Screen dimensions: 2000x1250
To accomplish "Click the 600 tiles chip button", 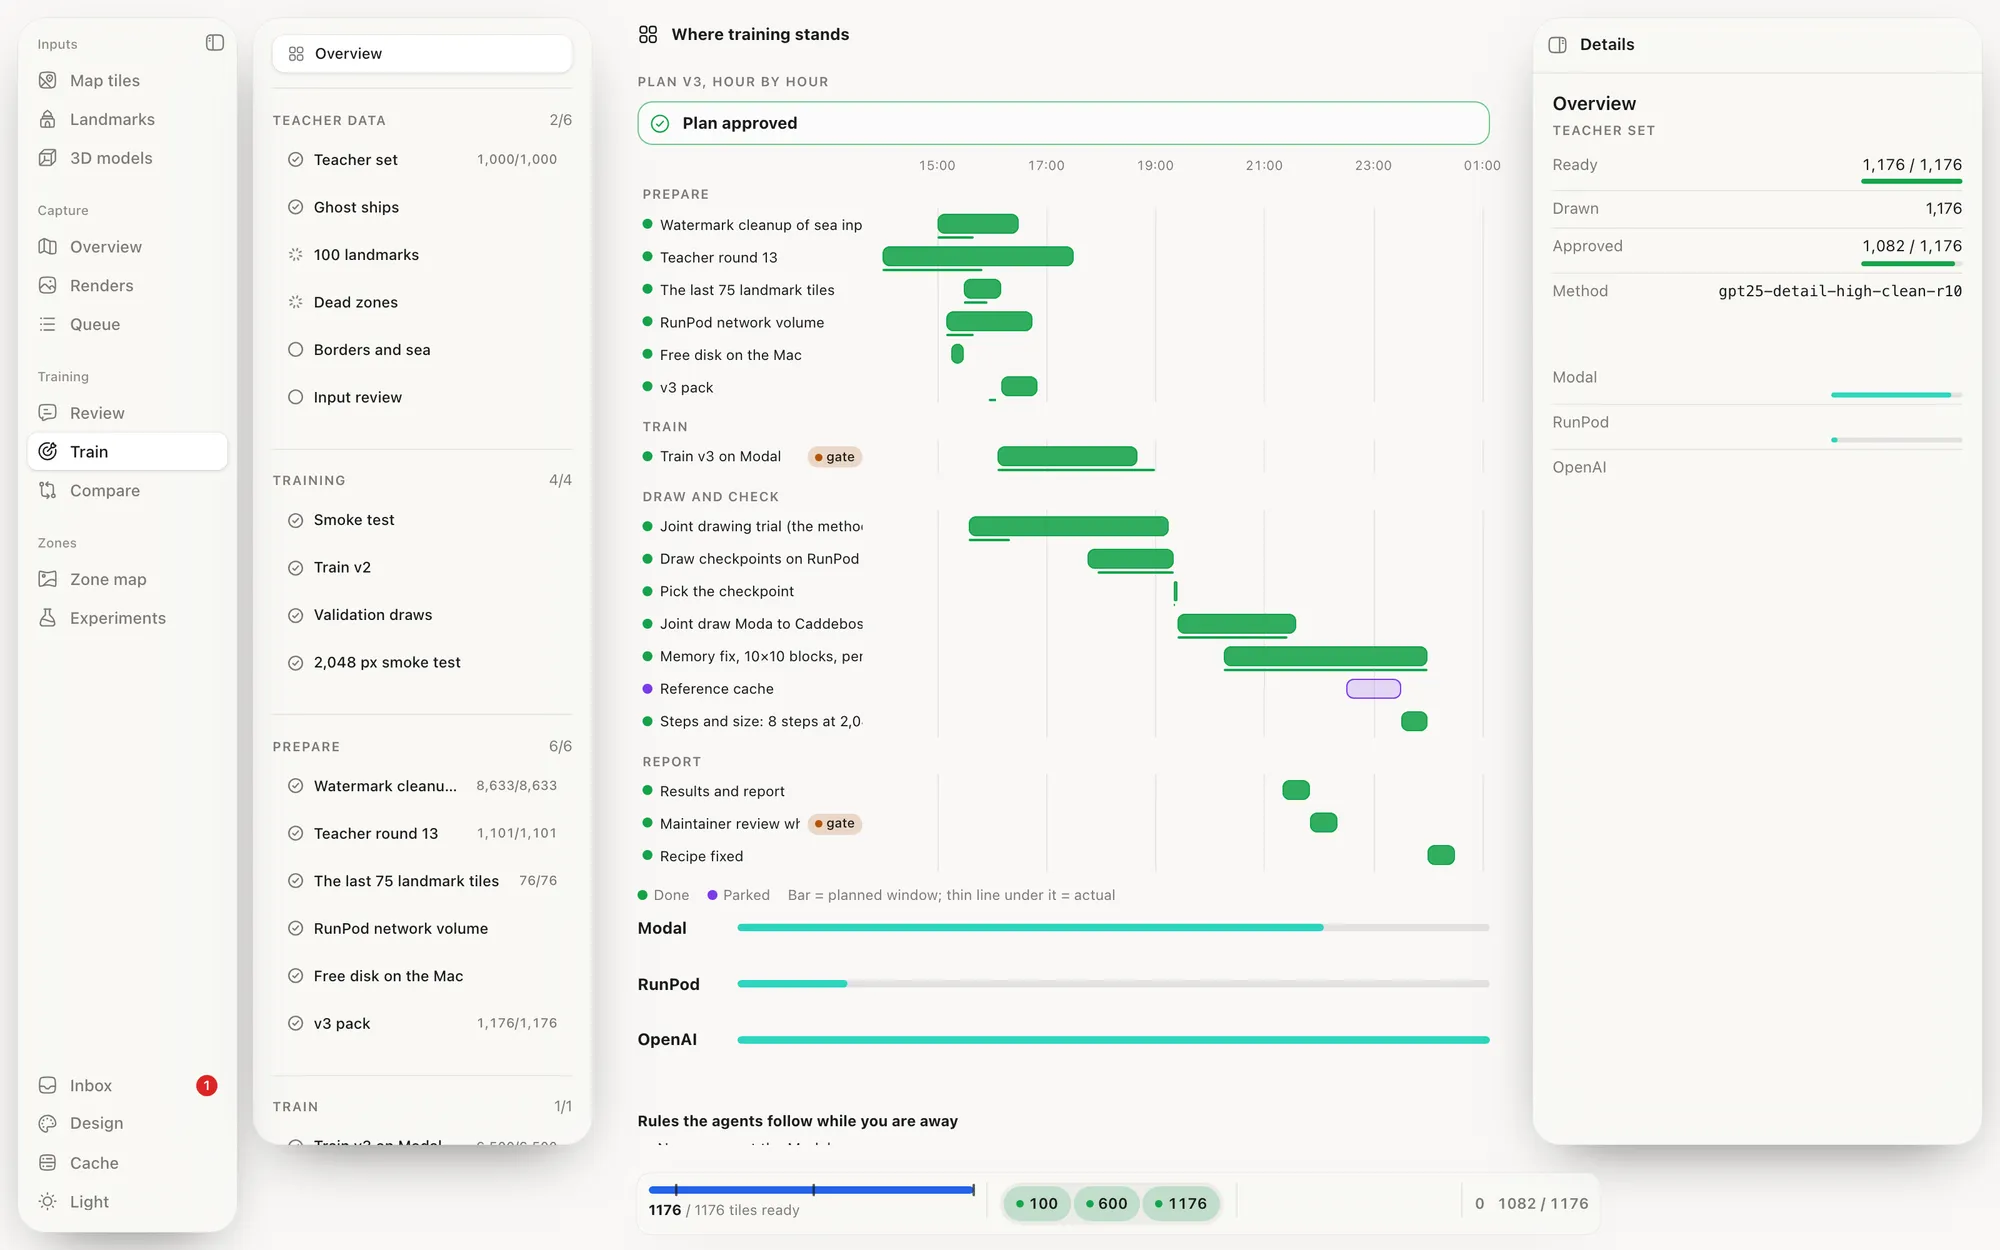I will 1106,1203.
